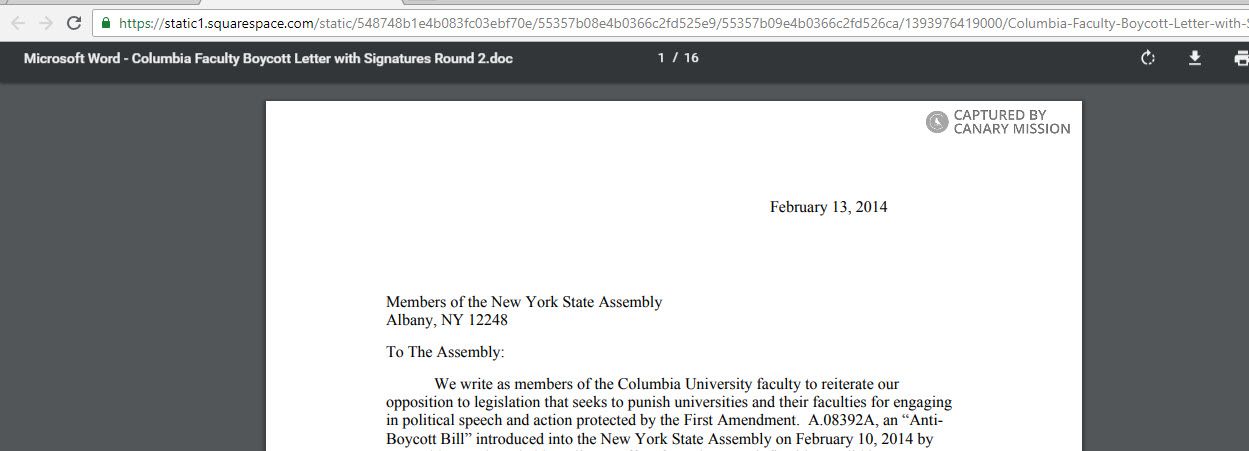
Task: Click the Canary Mission watermark logo
Action: point(937,122)
